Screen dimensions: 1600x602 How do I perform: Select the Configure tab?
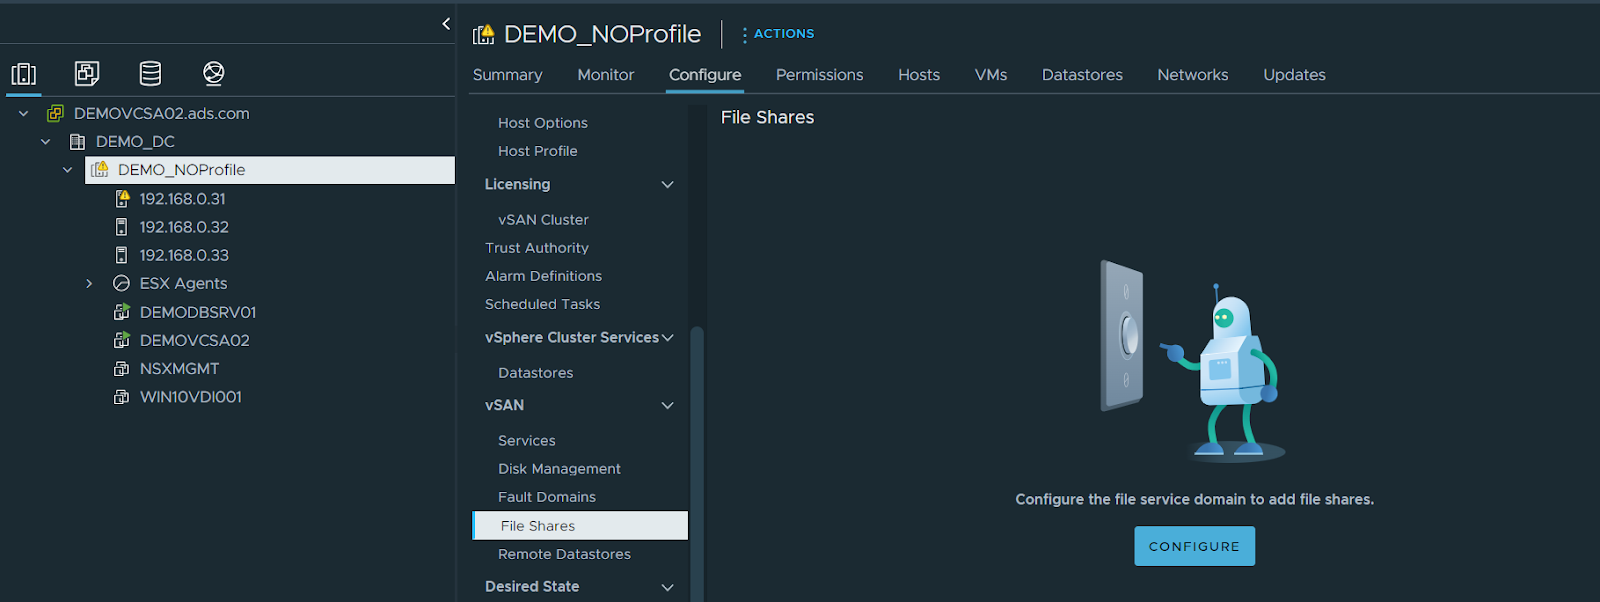705,74
